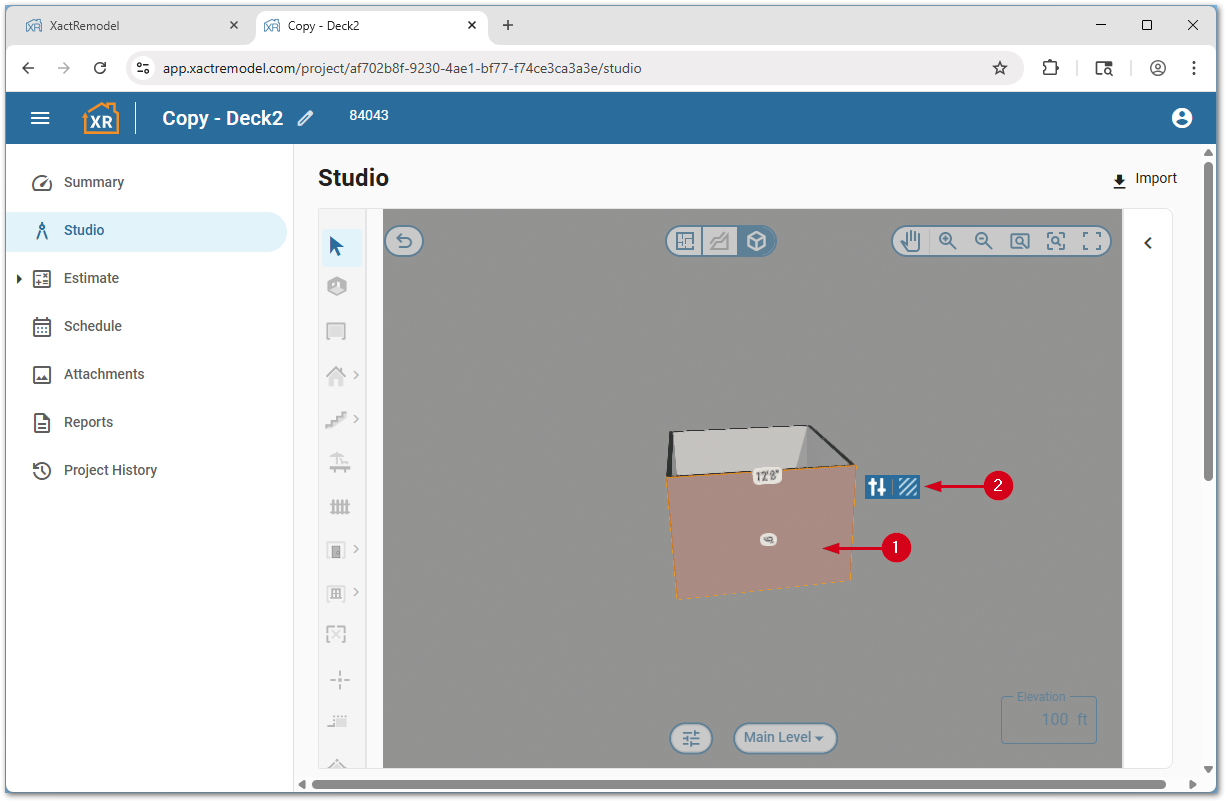This screenshot has width=1226, height=802.
Task: Click the wall surface hatch icon
Action: click(x=907, y=487)
